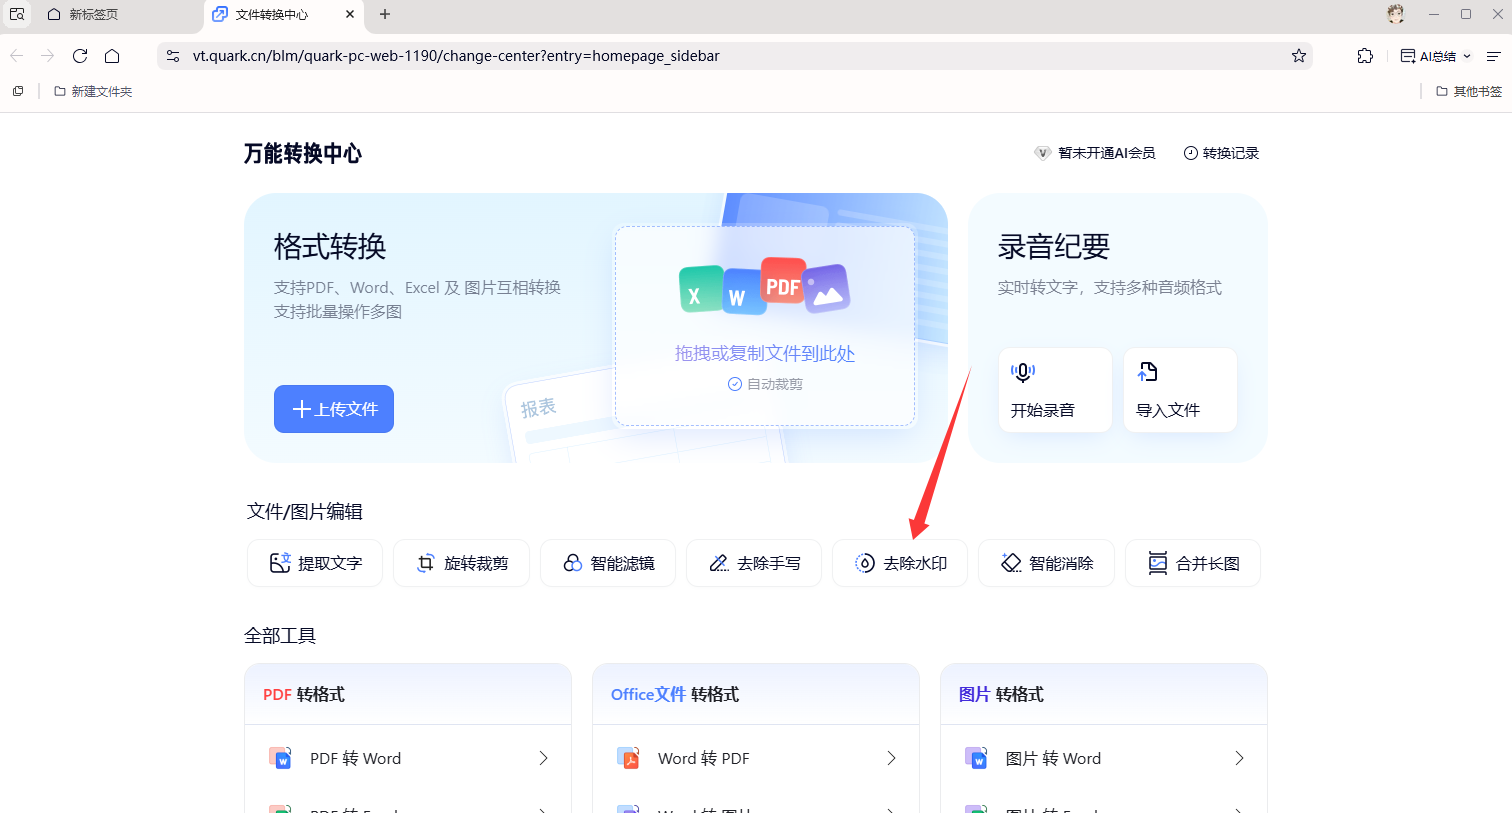Image resolution: width=1512 pixels, height=813 pixels.
Task: Open 转换记录 history
Action: point(1221,153)
